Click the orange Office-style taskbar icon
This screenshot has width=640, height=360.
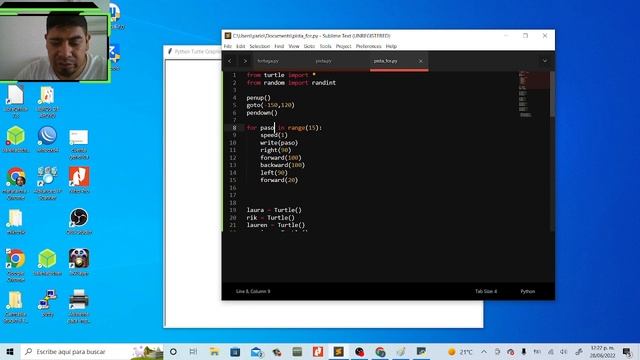click(x=318, y=351)
